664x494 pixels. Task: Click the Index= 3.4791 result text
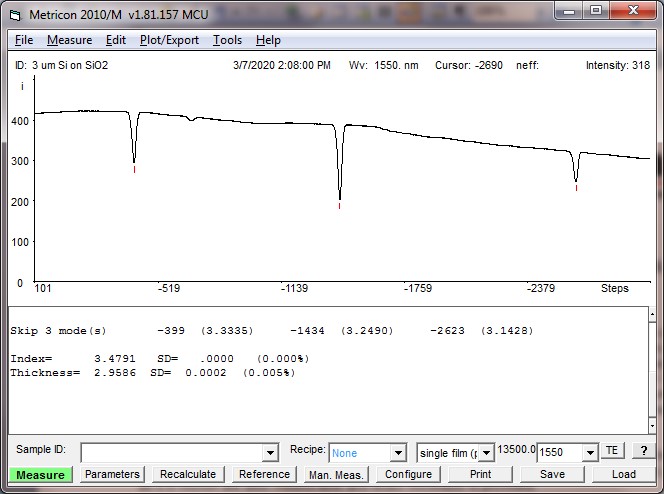[x=73, y=359]
